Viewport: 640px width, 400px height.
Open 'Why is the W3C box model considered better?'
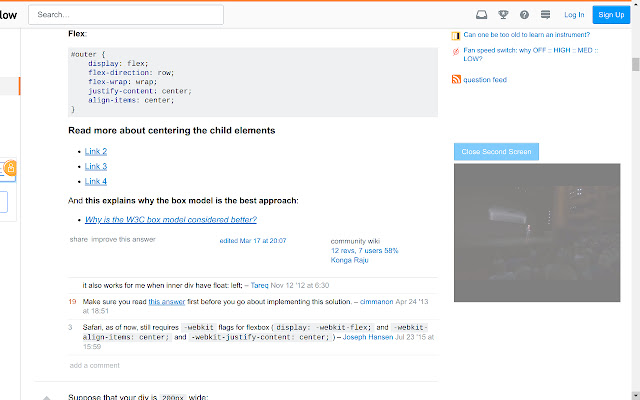[171, 220]
